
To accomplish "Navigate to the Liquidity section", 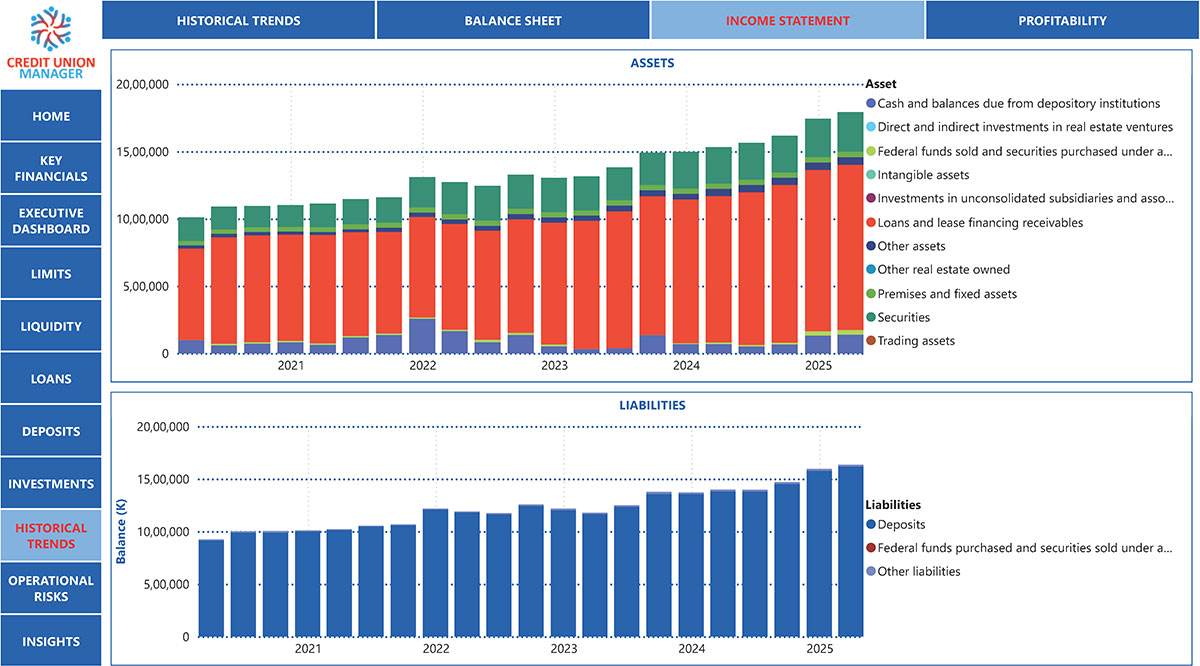I will click(x=51, y=326).
